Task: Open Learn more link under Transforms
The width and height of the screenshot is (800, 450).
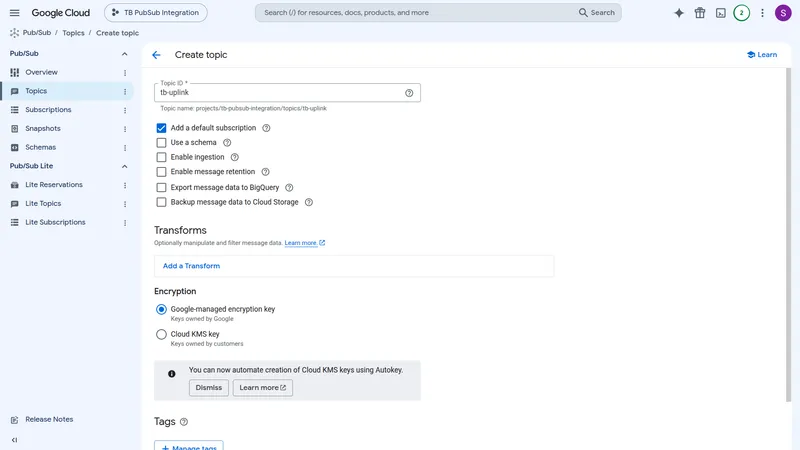Action: pos(305,243)
